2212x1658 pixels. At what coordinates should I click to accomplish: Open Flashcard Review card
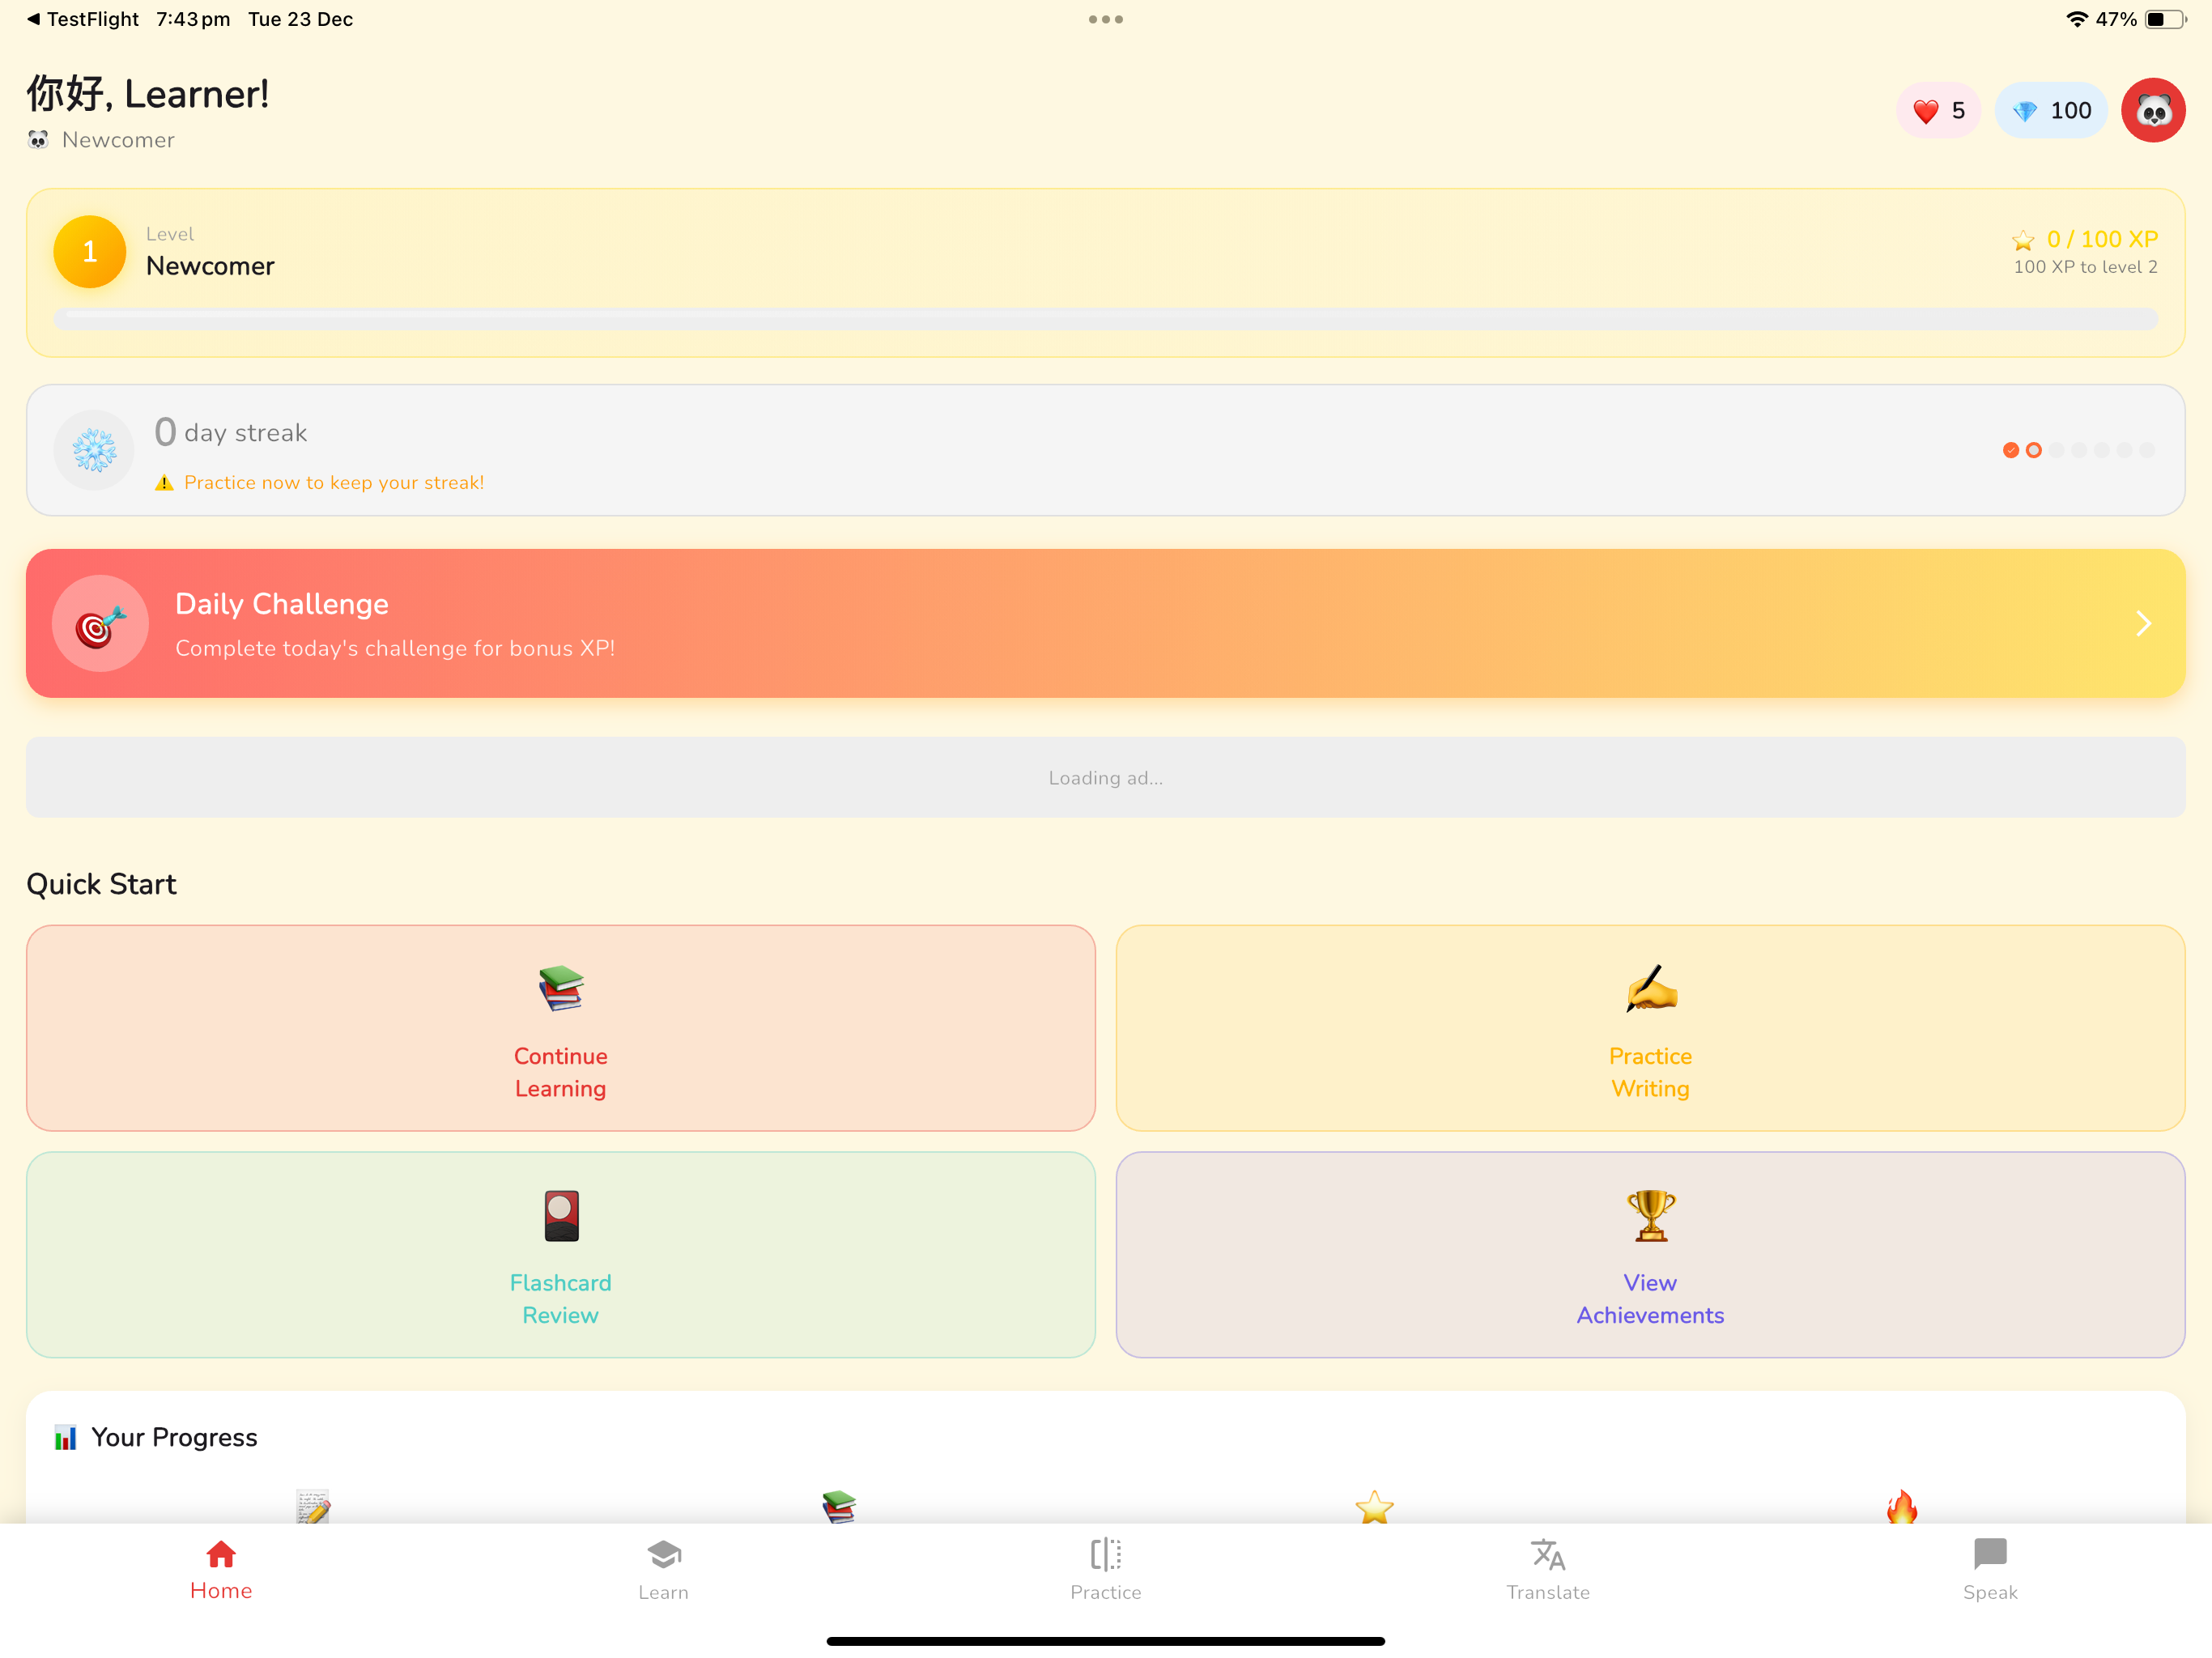click(x=561, y=1255)
